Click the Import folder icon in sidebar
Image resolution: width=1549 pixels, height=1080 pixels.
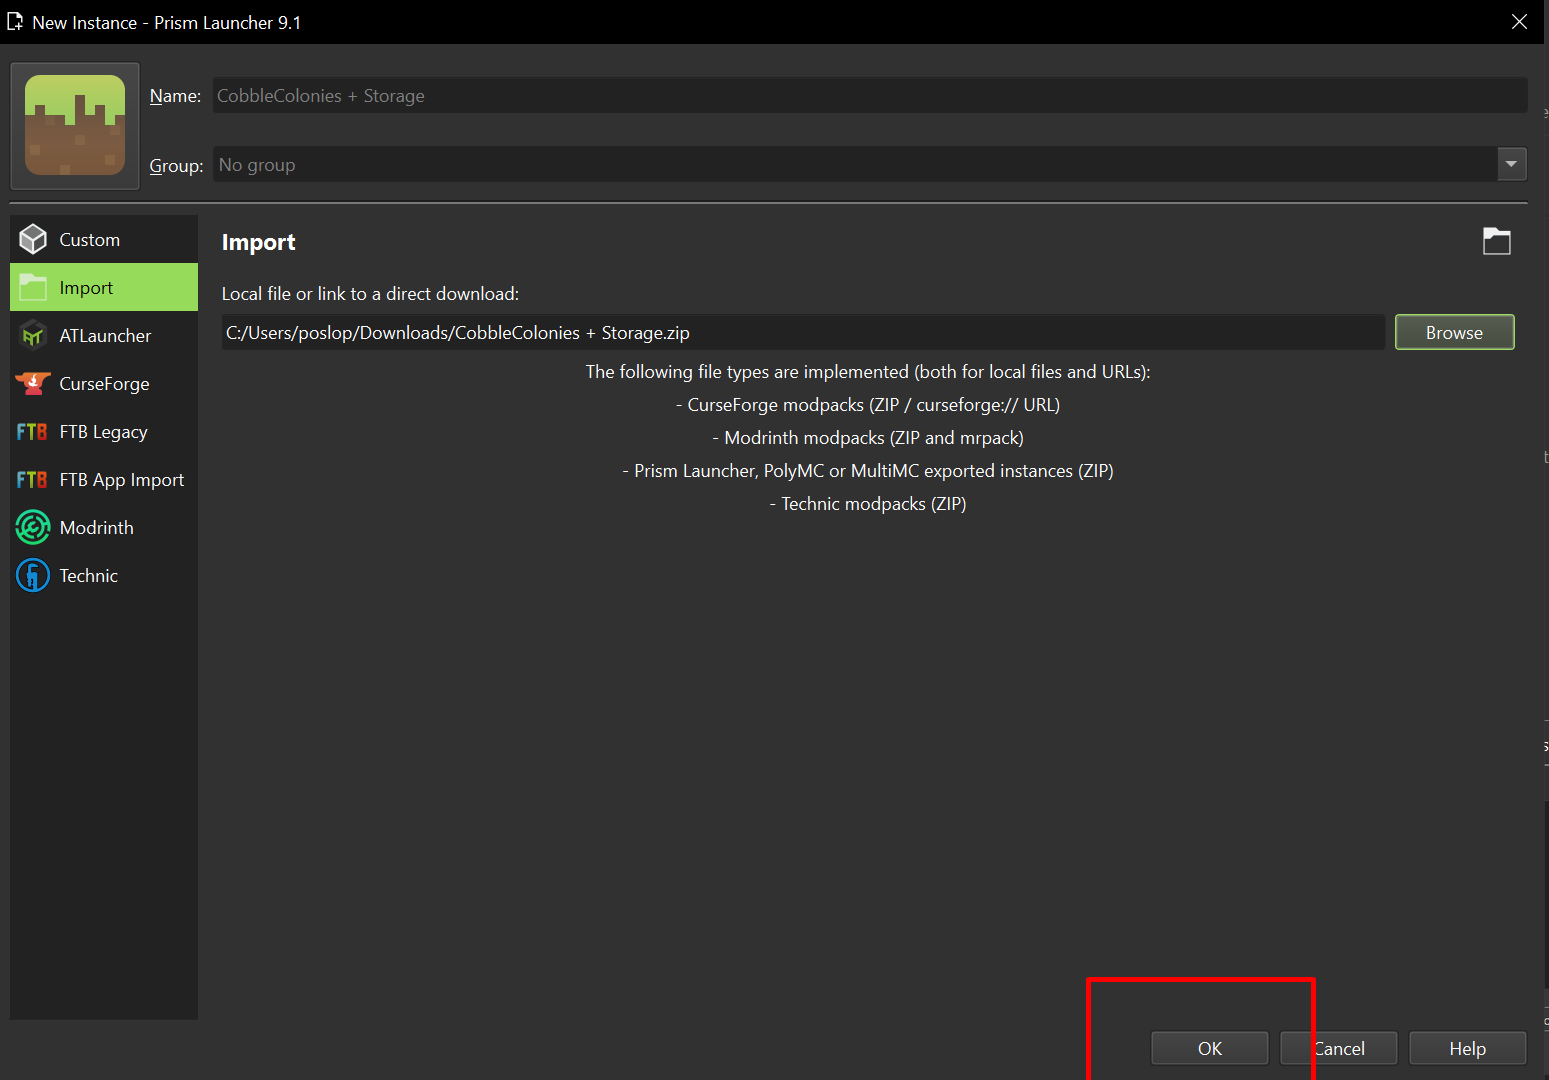(33, 288)
